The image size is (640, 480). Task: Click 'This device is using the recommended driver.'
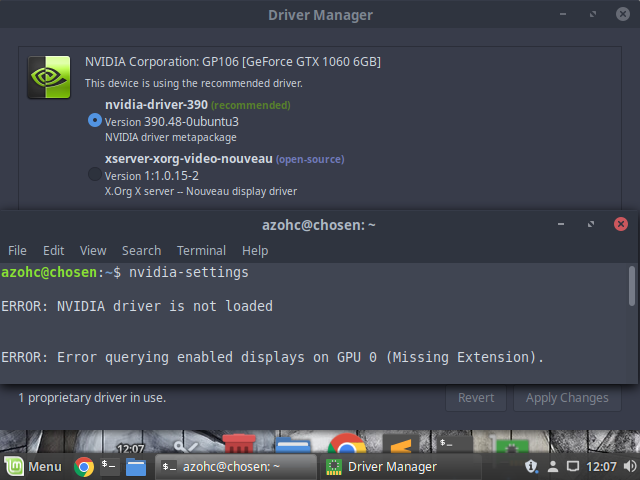pos(193,83)
